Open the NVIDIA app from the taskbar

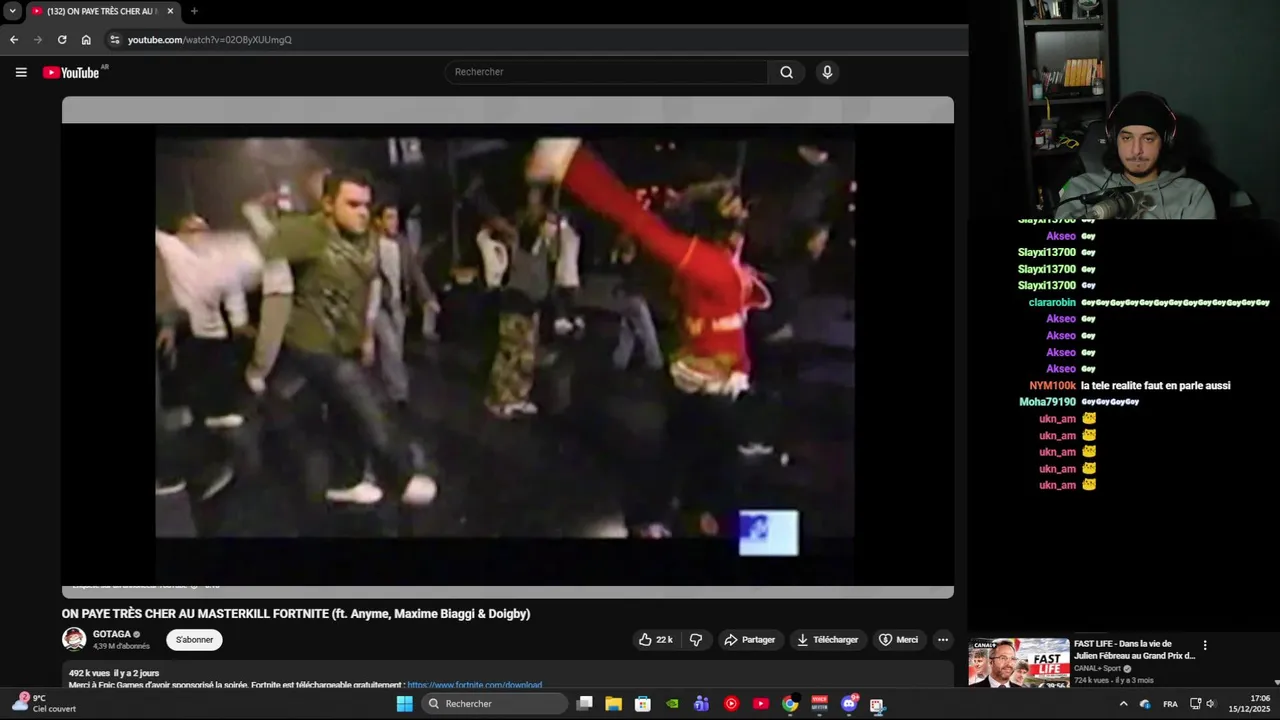point(673,704)
